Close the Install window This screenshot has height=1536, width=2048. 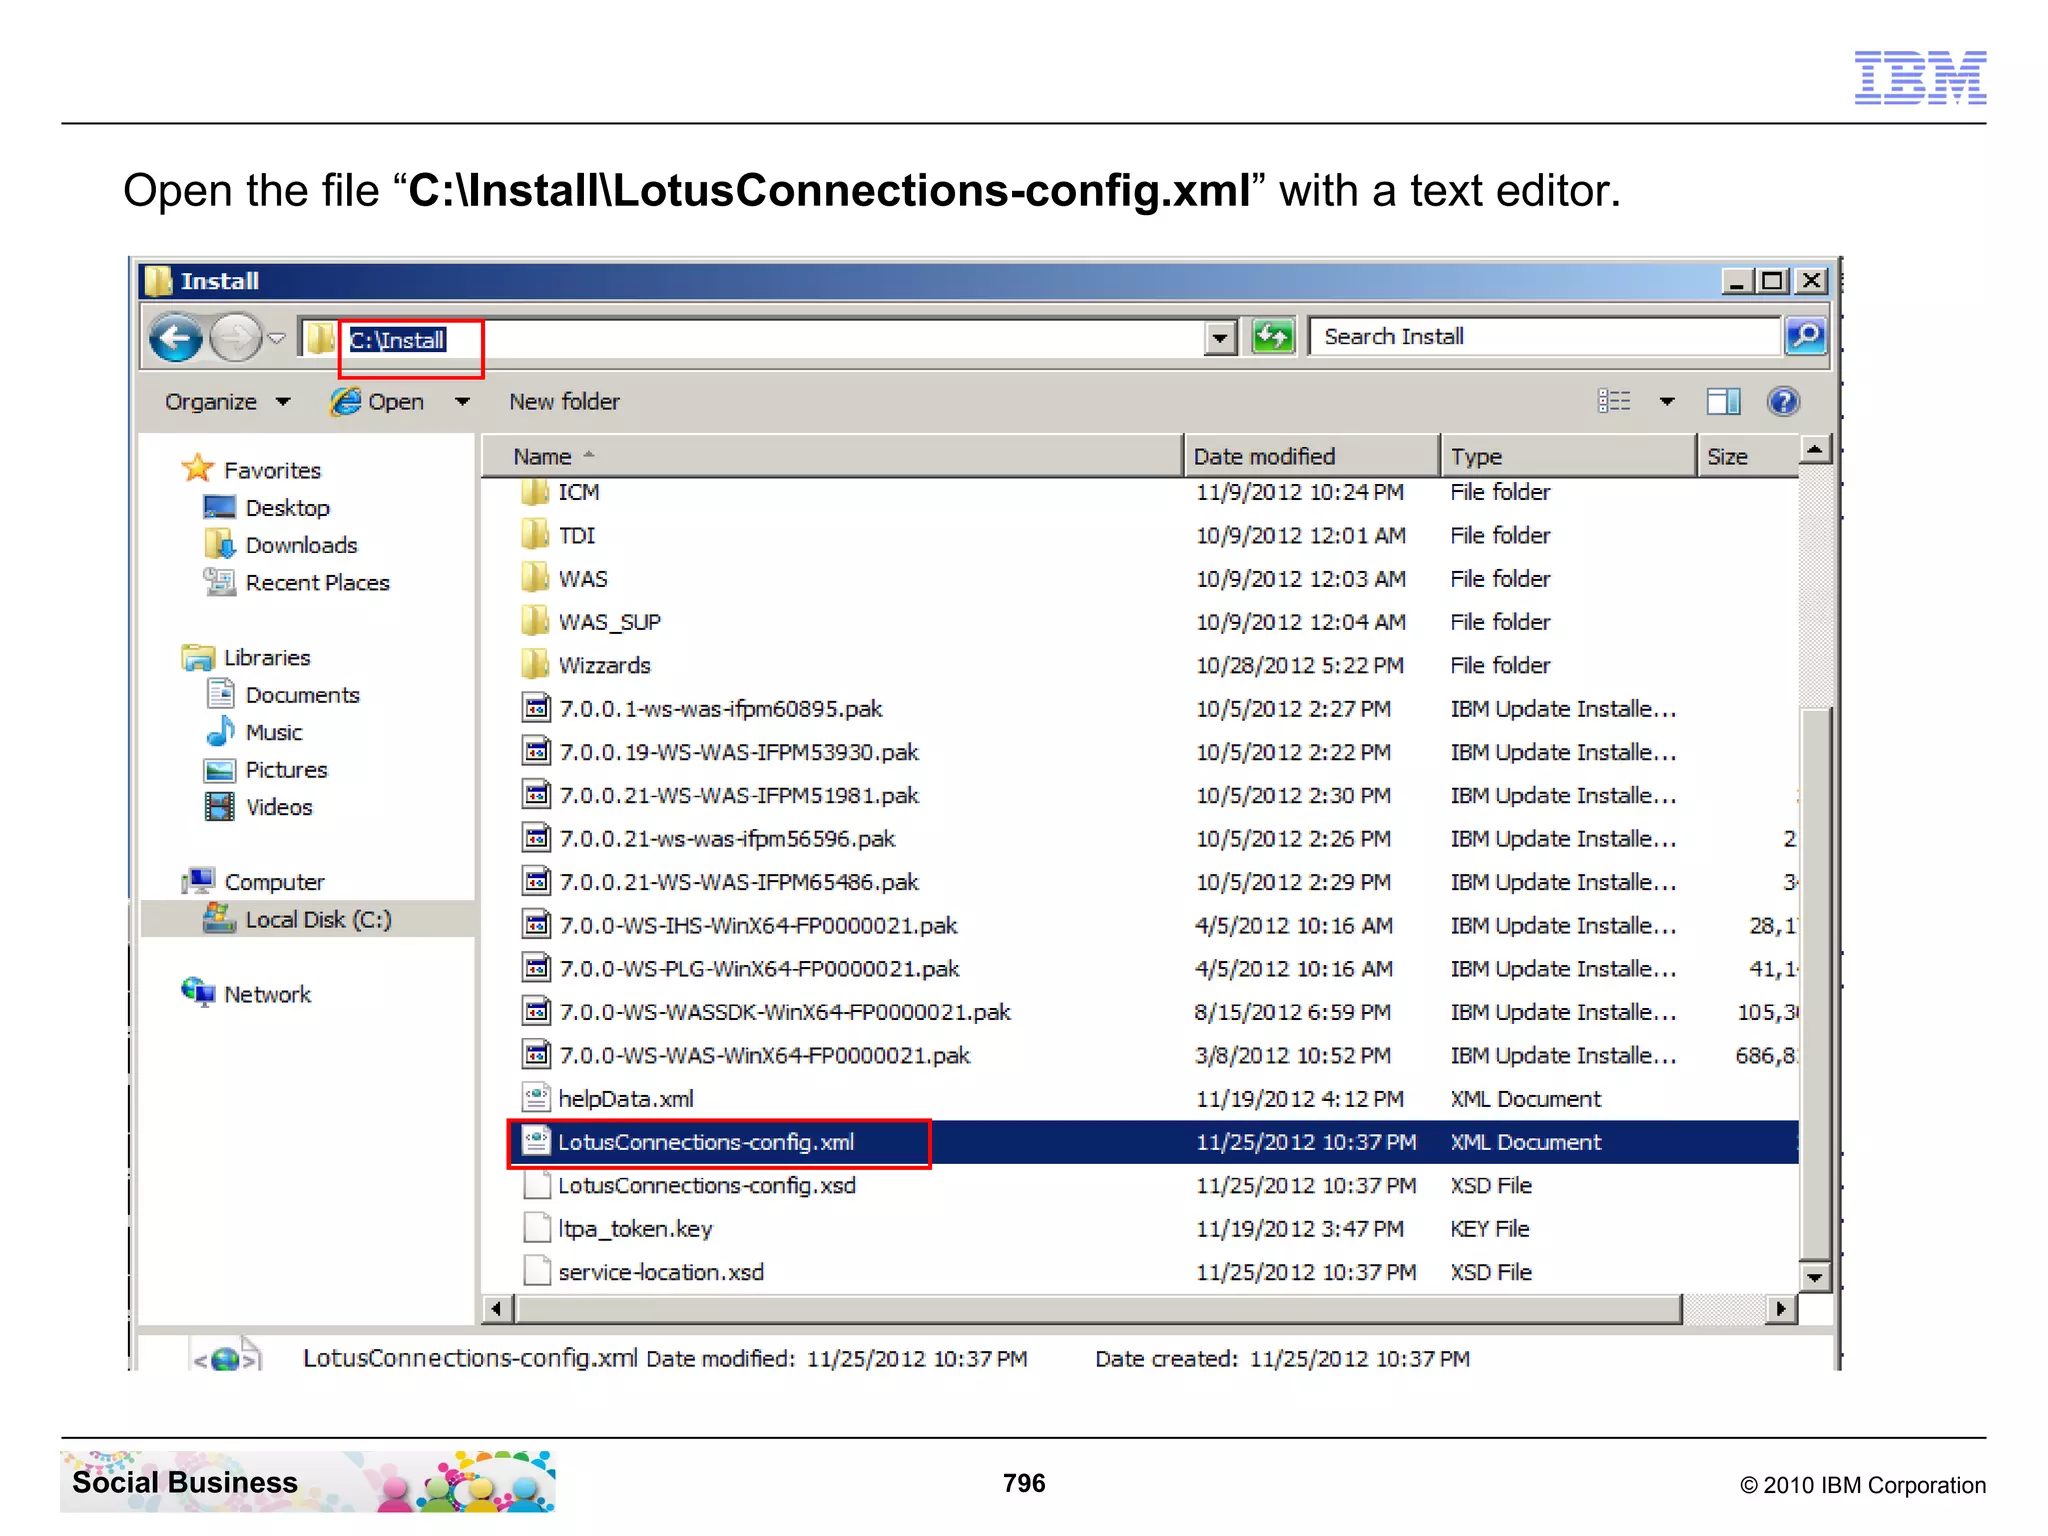[1811, 282]
